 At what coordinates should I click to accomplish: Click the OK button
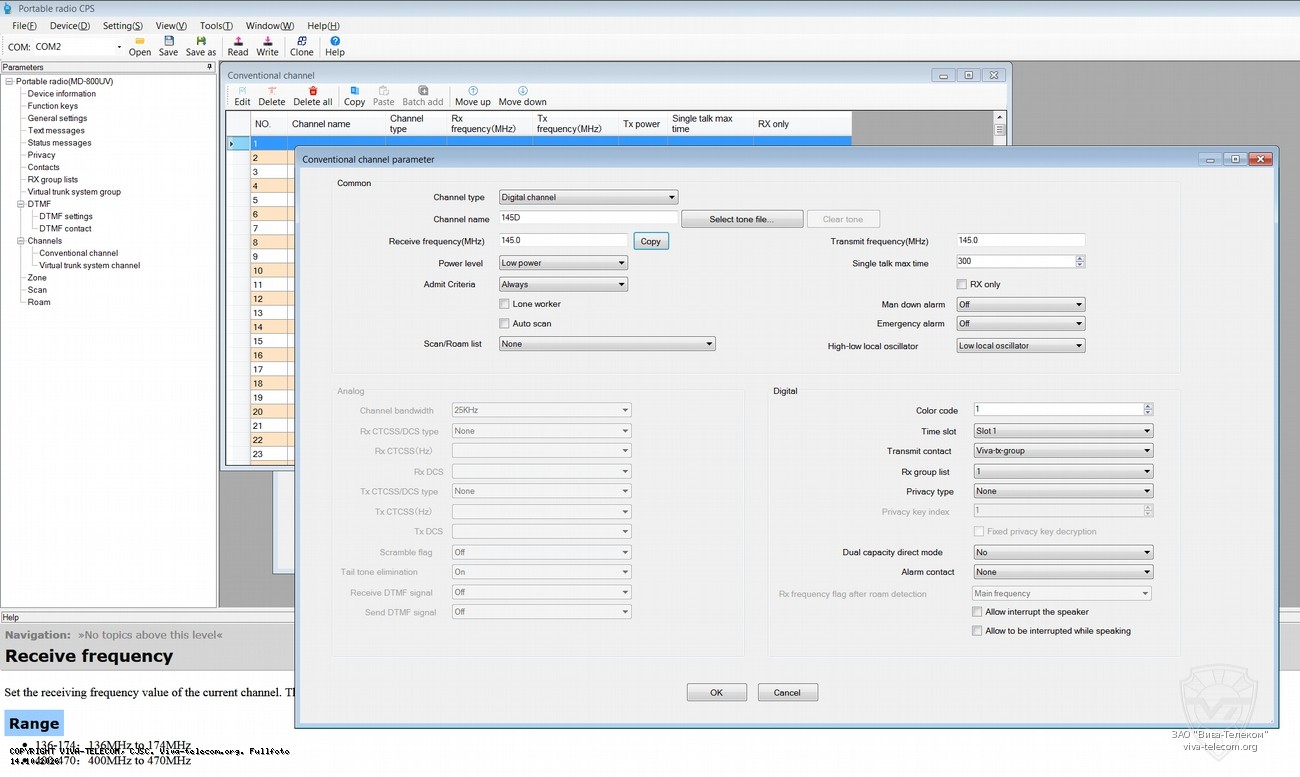tap(716, 692)
